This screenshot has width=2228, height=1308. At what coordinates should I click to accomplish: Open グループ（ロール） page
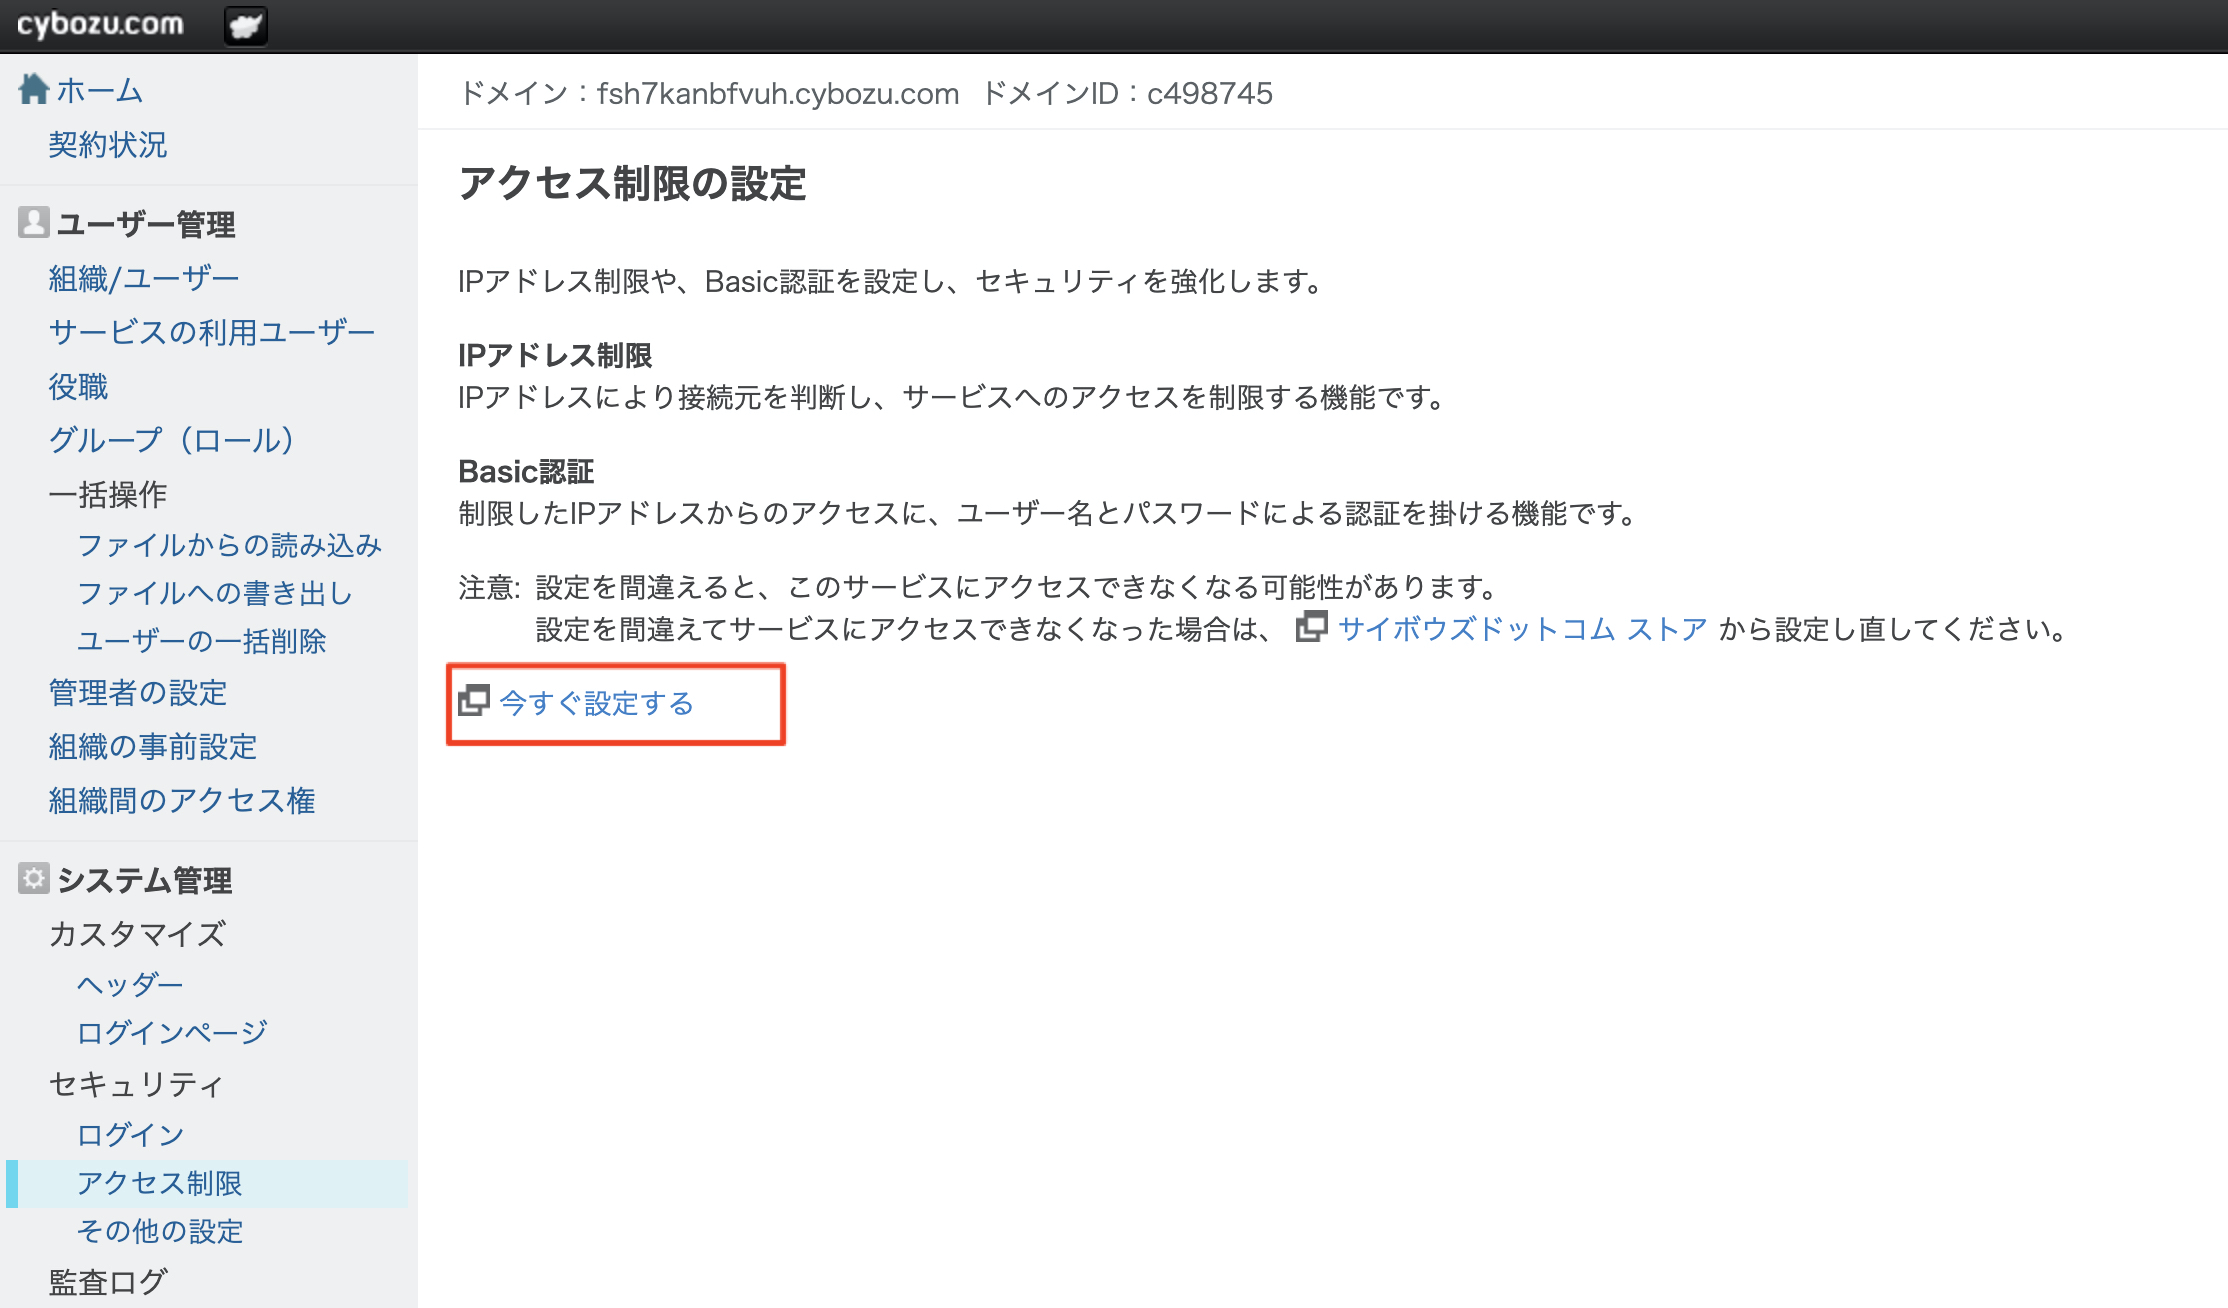point(172,440)
